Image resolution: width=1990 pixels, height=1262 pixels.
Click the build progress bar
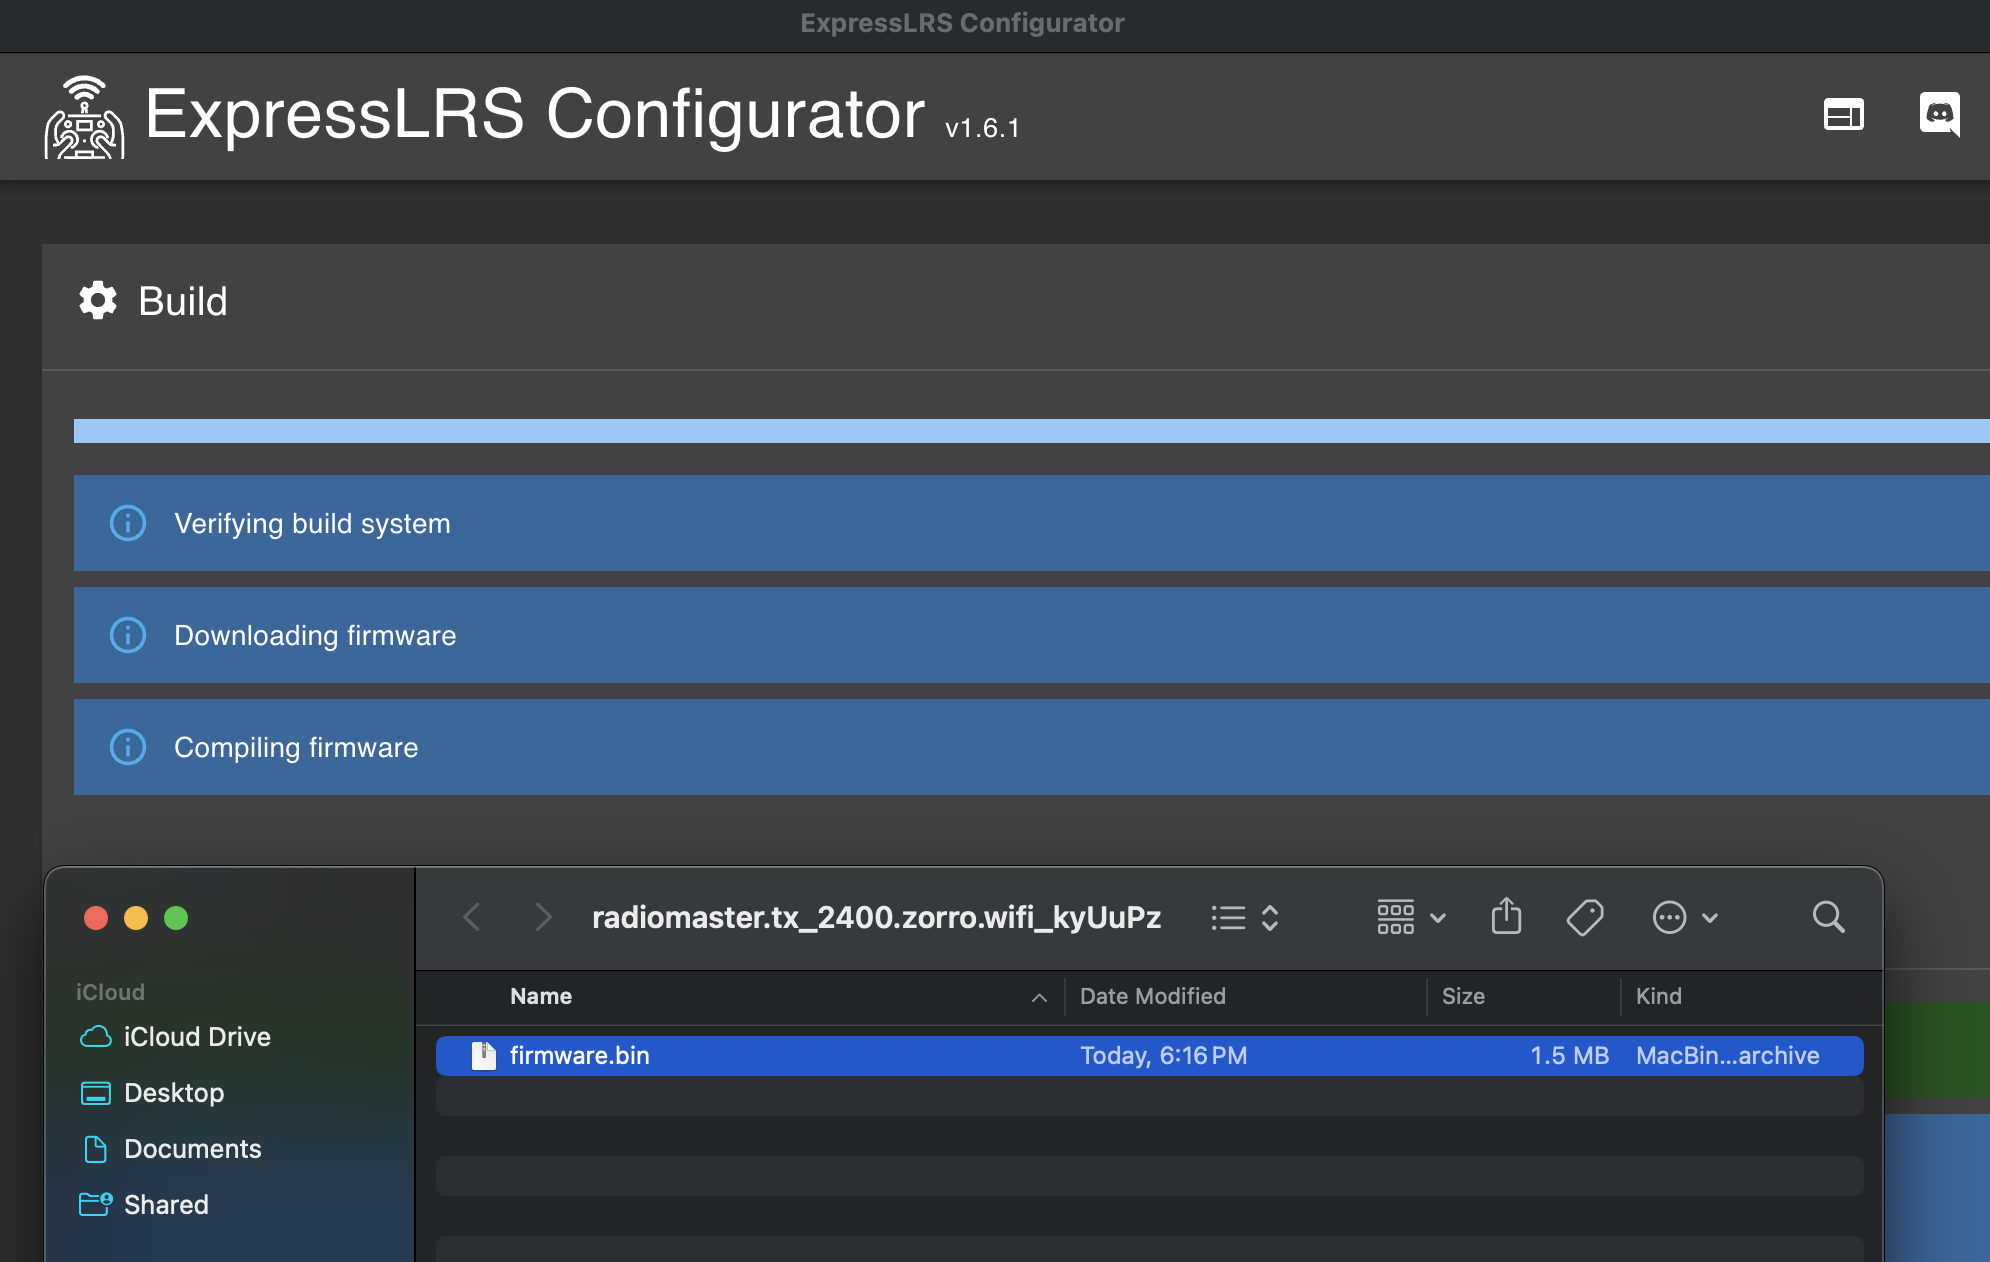(x=1031, y=431)
